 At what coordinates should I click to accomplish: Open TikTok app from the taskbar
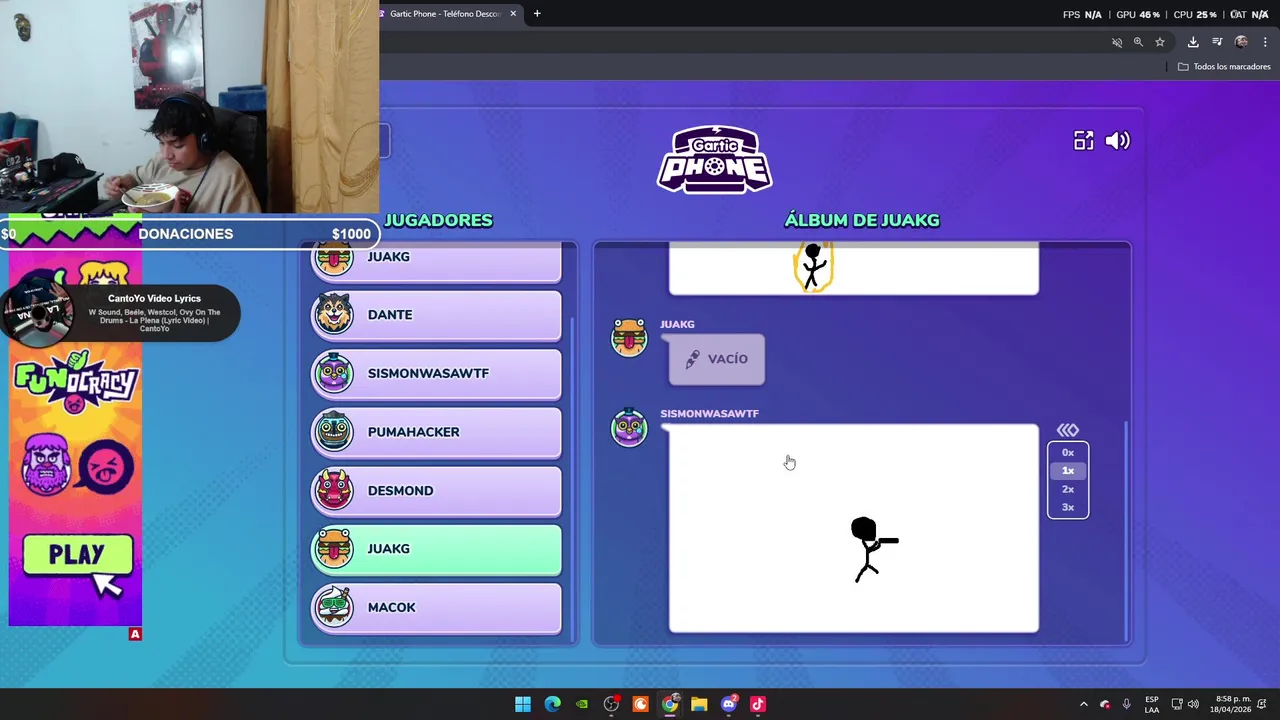pos(758,704)
